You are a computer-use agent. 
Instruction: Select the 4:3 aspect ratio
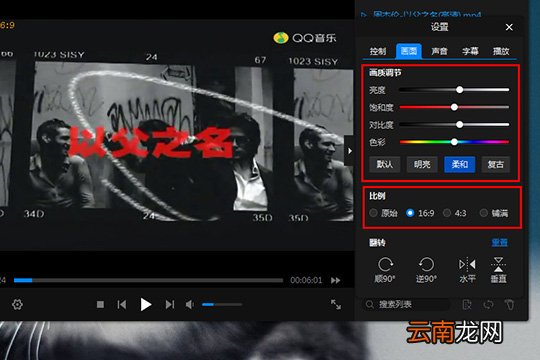pos(455,213)
